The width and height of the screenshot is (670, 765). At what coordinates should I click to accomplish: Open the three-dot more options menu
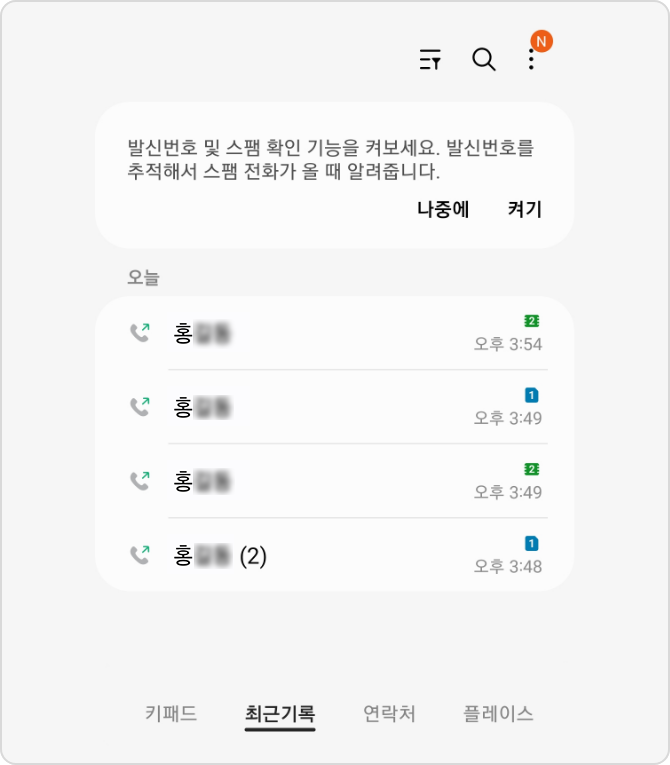tap(531, 61)
